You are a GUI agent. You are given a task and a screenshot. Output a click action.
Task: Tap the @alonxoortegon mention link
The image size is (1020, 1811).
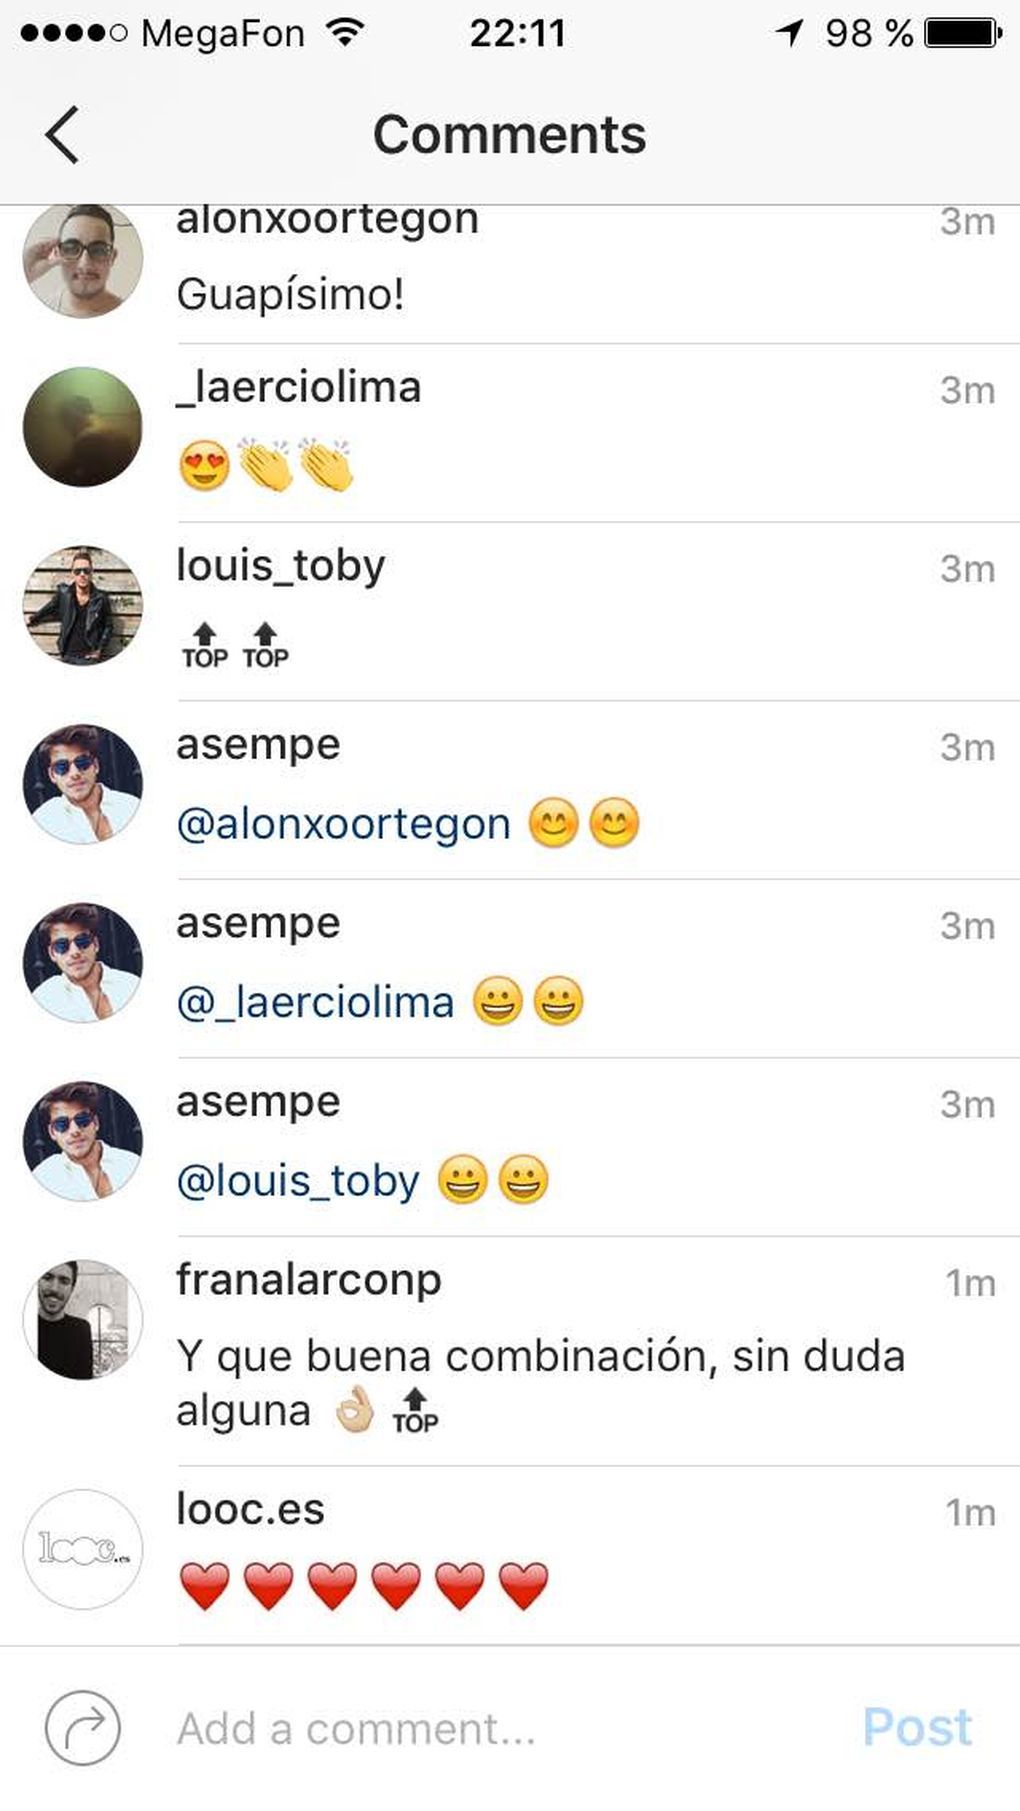tap(343, 824)
